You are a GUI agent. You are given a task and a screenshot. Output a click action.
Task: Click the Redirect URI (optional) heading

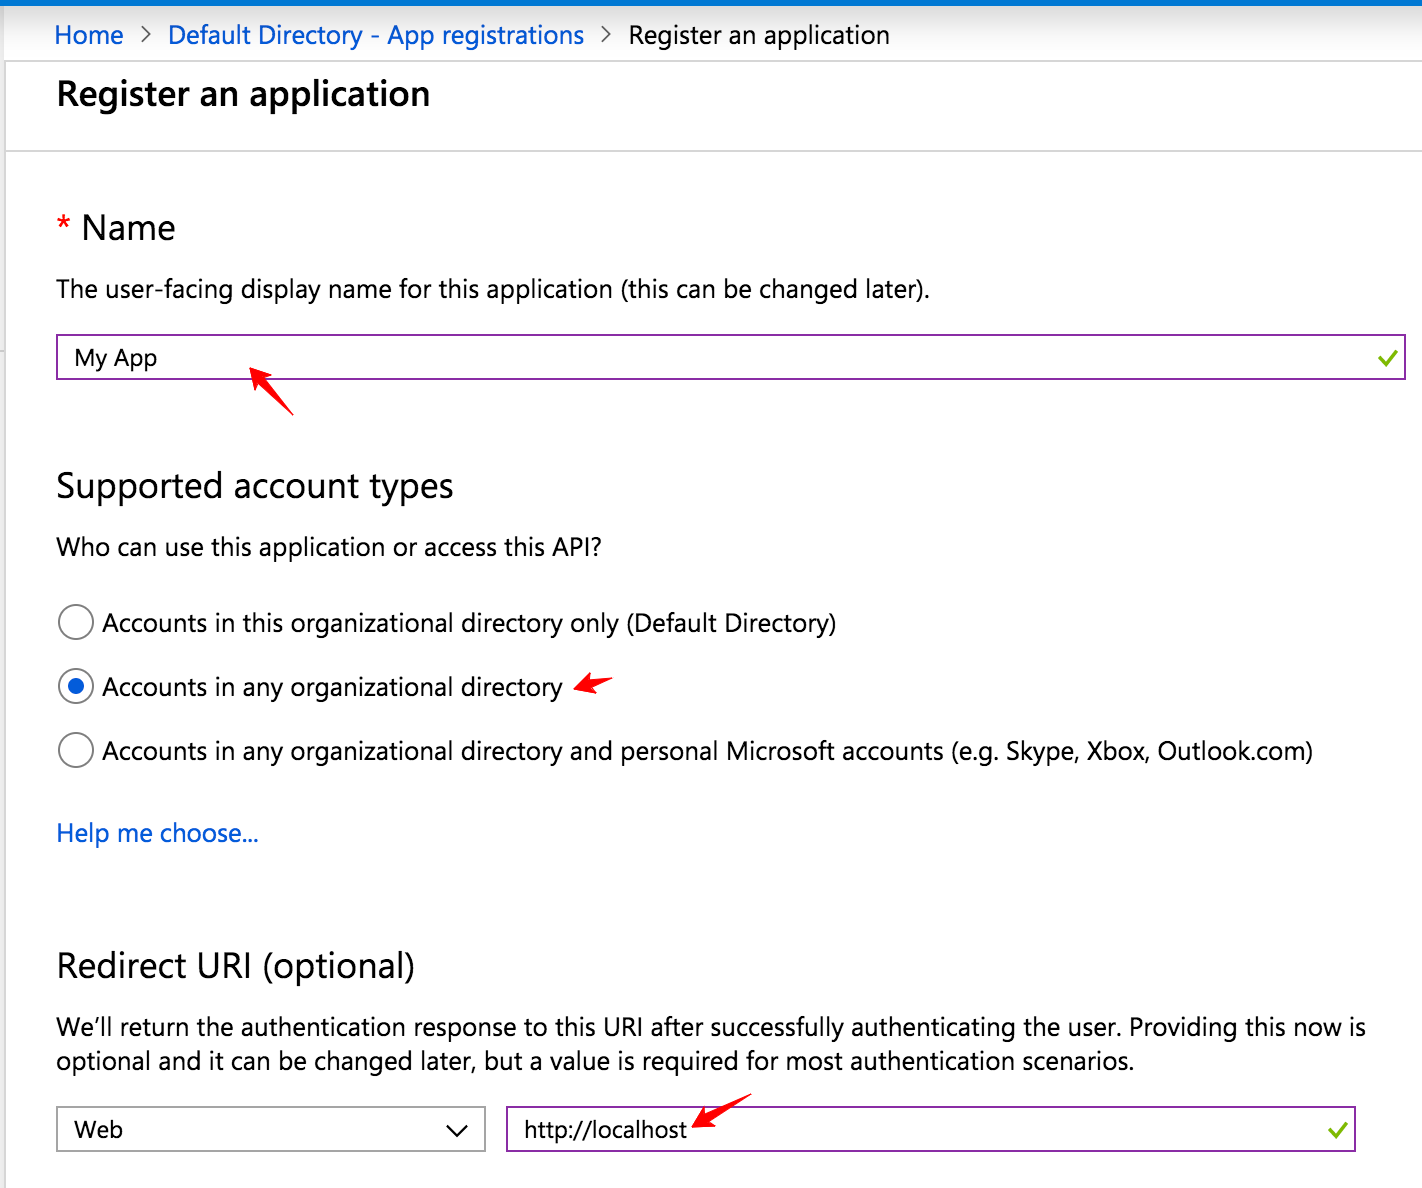235,966
